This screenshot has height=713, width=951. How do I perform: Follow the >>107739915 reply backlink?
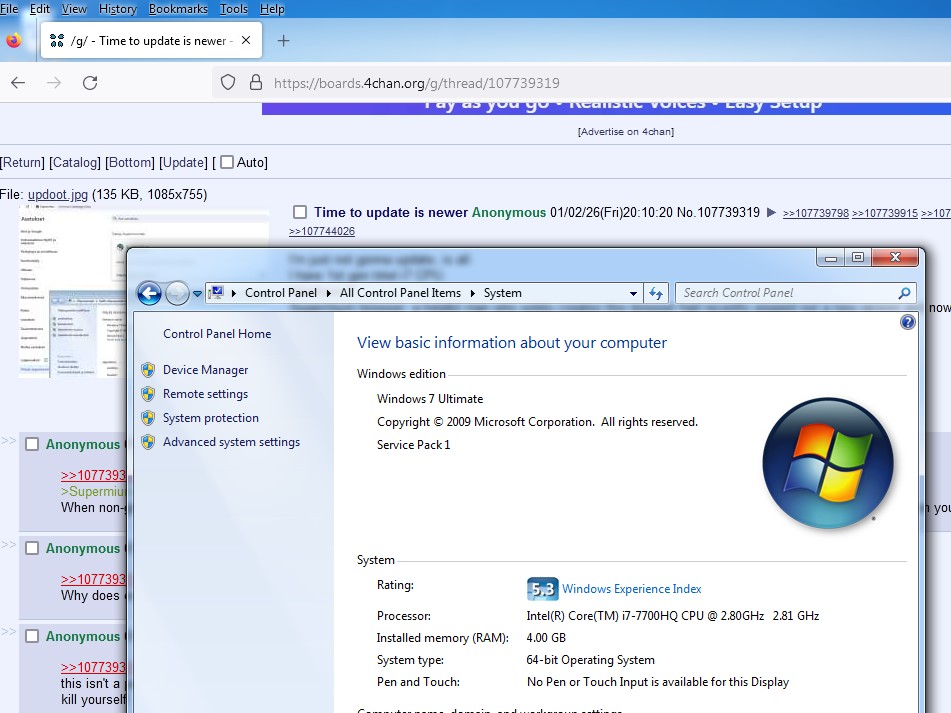coord(885,213)
